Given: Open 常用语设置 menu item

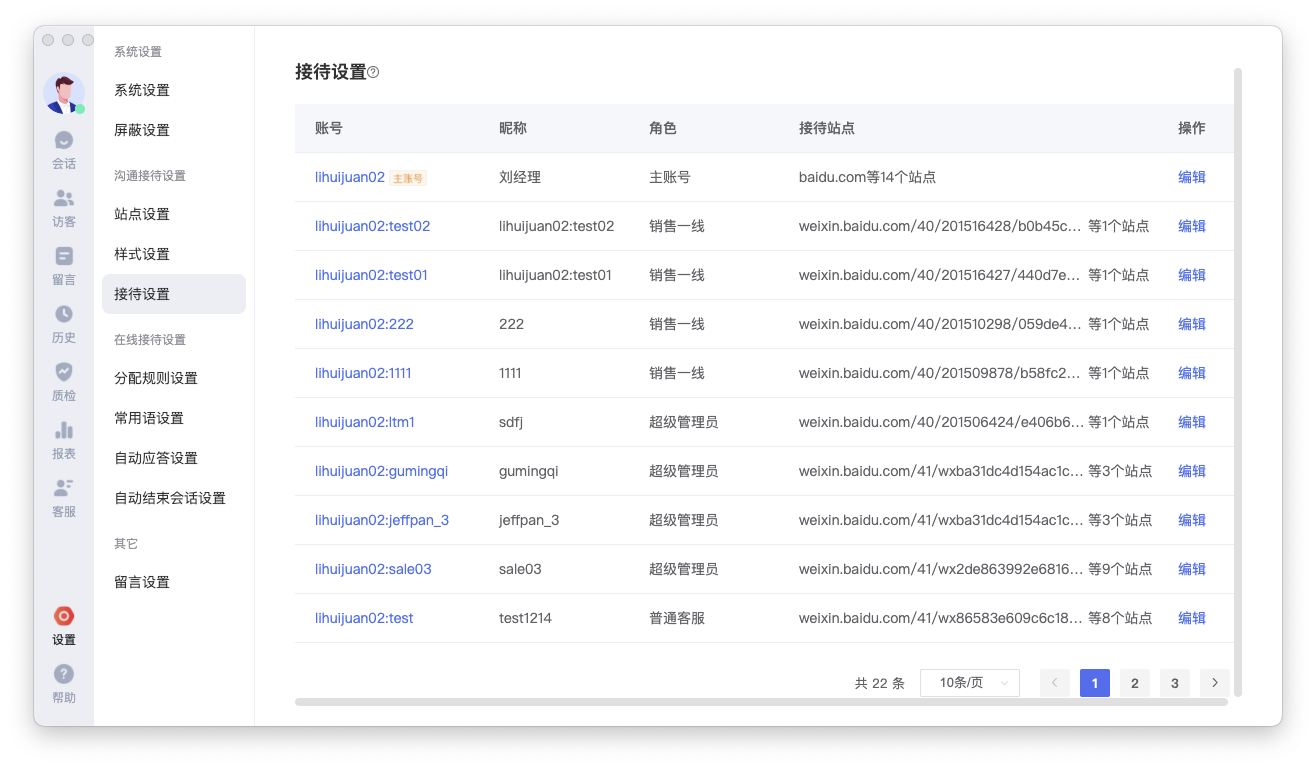Looking at the screenshot, I should click(174, 418).
